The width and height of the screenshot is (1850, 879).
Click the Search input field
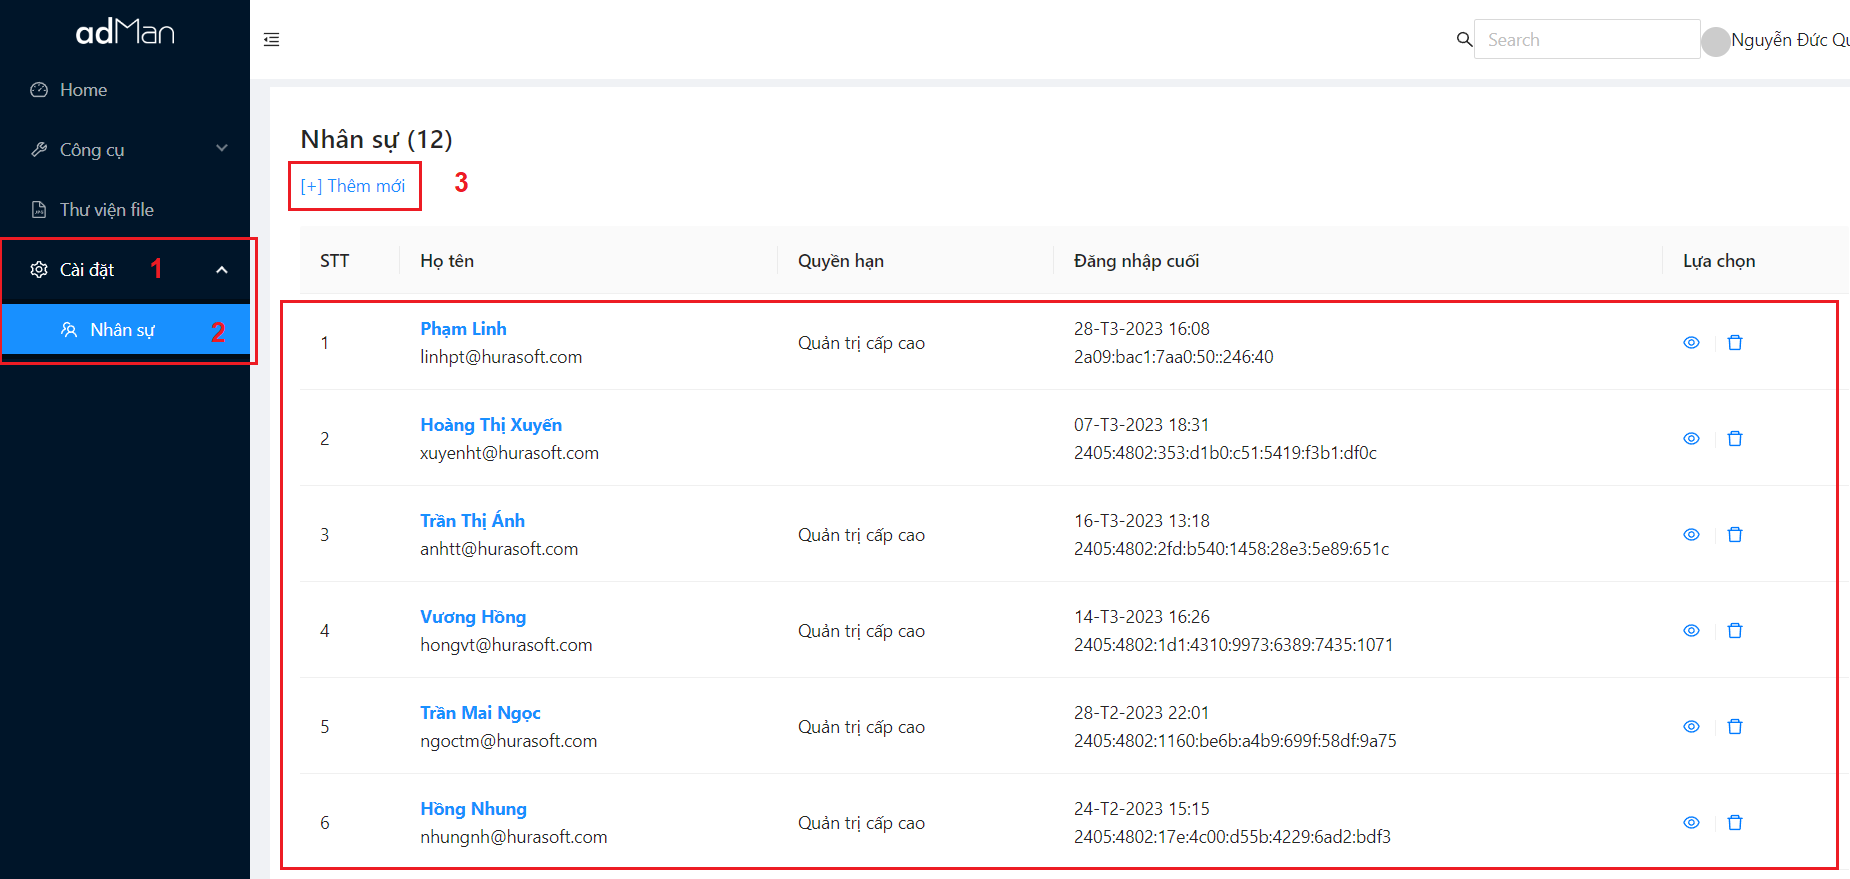click(x=1586, y=40)
